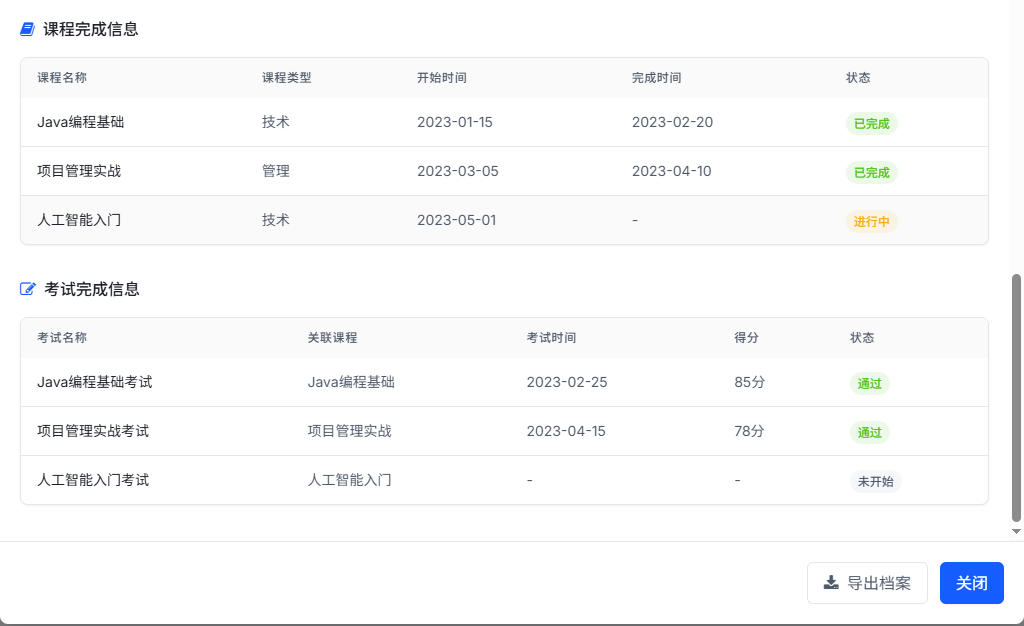Click the 得分 column header
Image resolution: width=1024 pixels, height=626 pixels.
[746, 338]
